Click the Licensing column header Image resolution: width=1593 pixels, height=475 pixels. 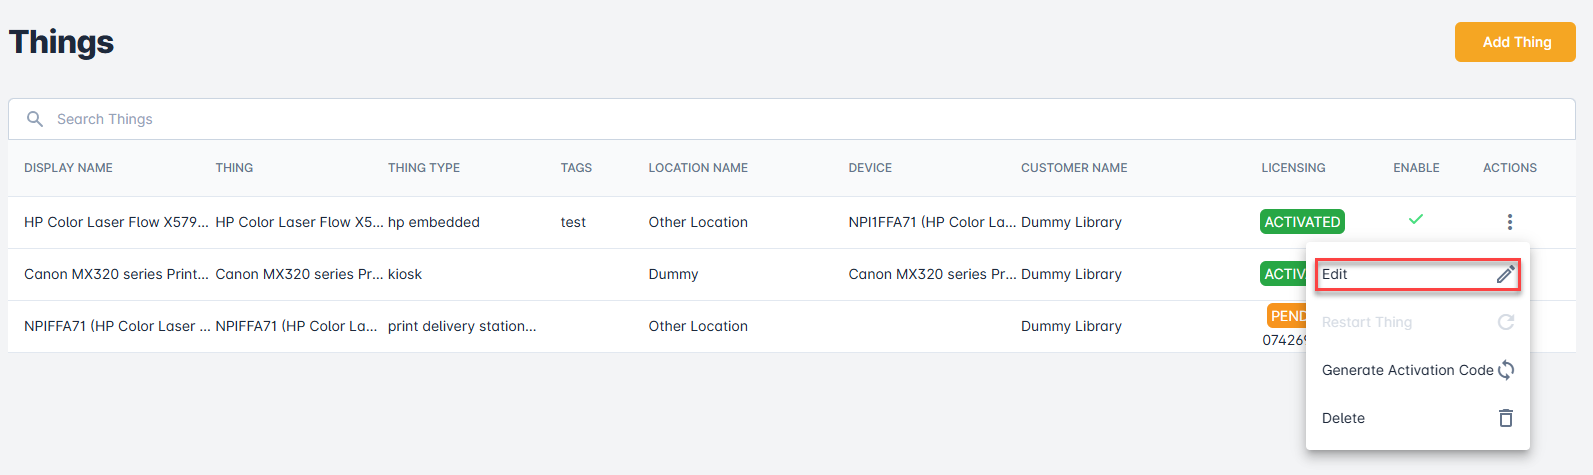[x=1292, y=168]
